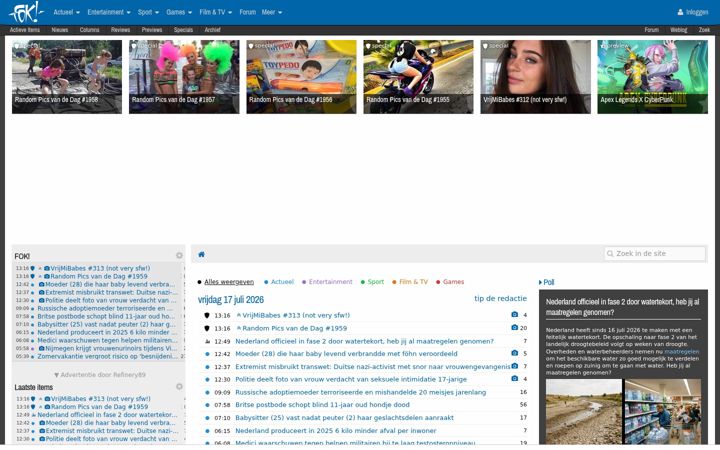Go to Reviews in the subnavigation
The image size is (720, 450).
[120, 30]
